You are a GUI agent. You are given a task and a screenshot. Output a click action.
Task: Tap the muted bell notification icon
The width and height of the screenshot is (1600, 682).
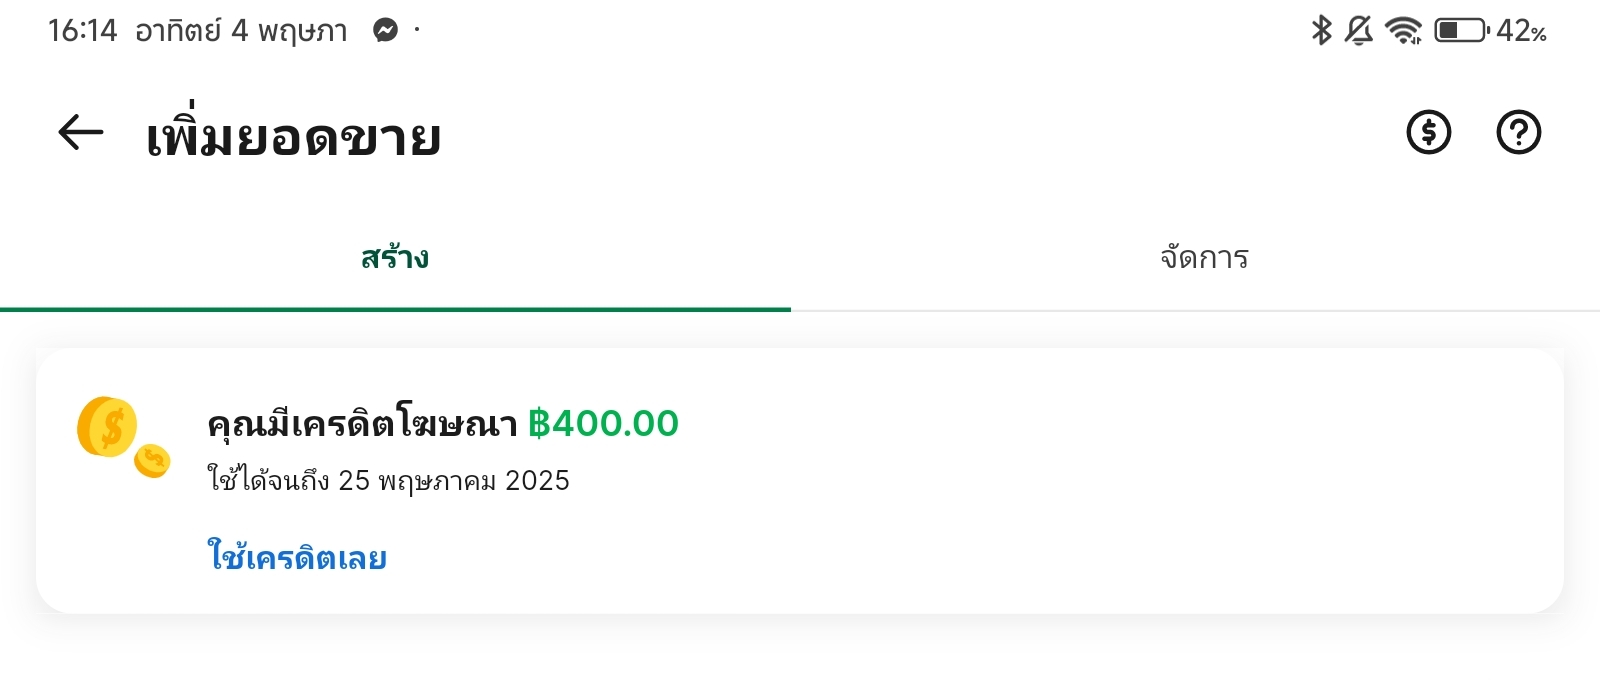coord(1358,31)
